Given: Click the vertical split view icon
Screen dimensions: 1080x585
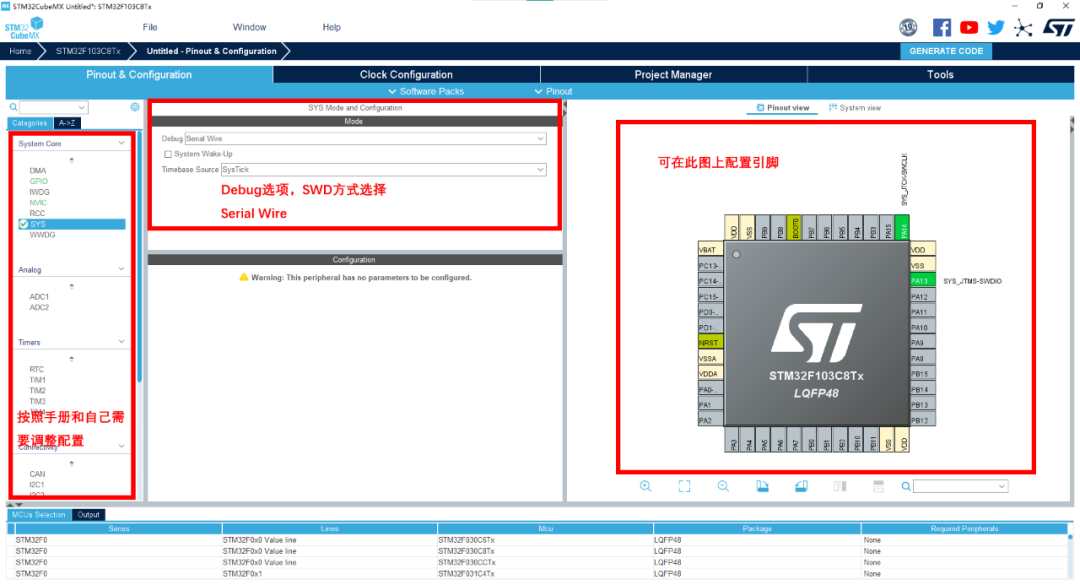Looking at the screenshot, I should (840, 486).
